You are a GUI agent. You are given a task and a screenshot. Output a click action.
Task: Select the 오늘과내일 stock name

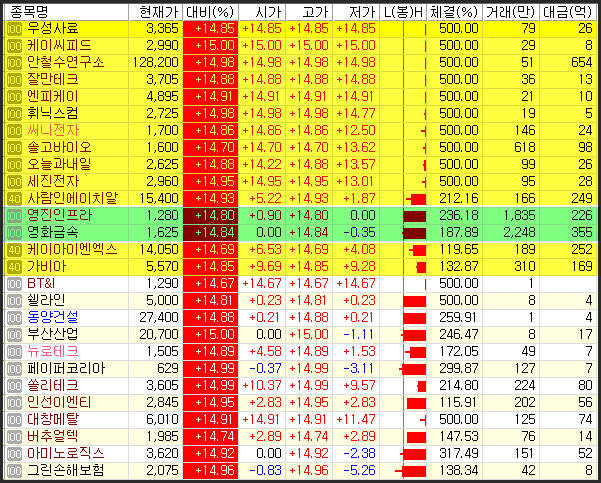pos(59,164)
